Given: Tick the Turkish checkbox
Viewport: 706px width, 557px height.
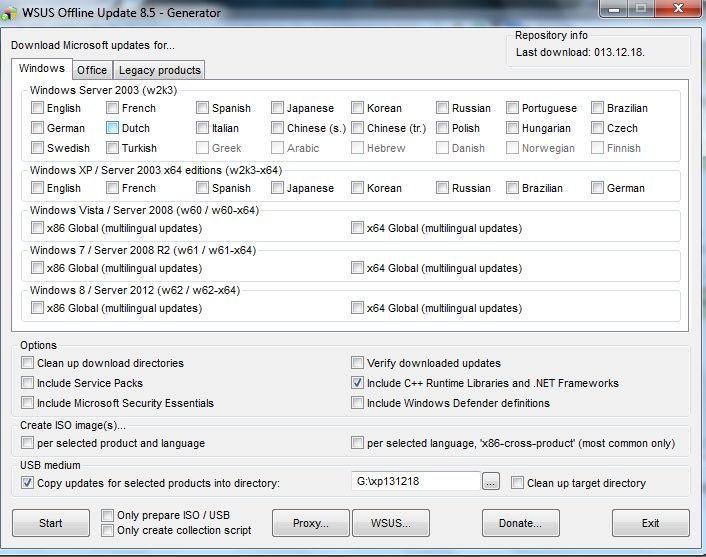Looking at the screenshot, I should coord(113,148).
